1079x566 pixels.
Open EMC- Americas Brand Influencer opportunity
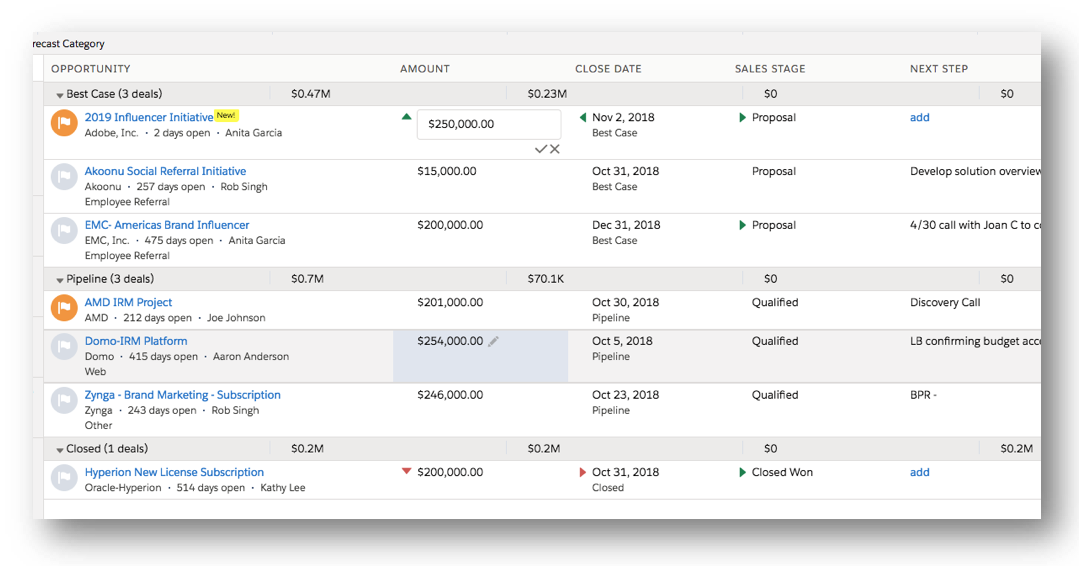coord(167,224)
